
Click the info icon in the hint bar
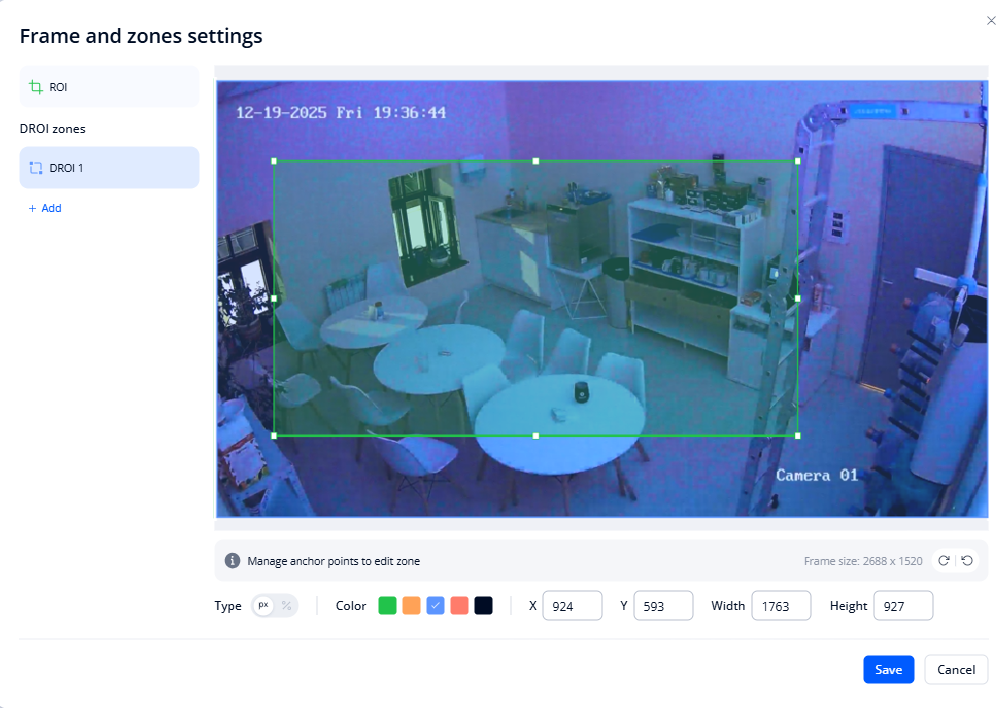(231, 560)
